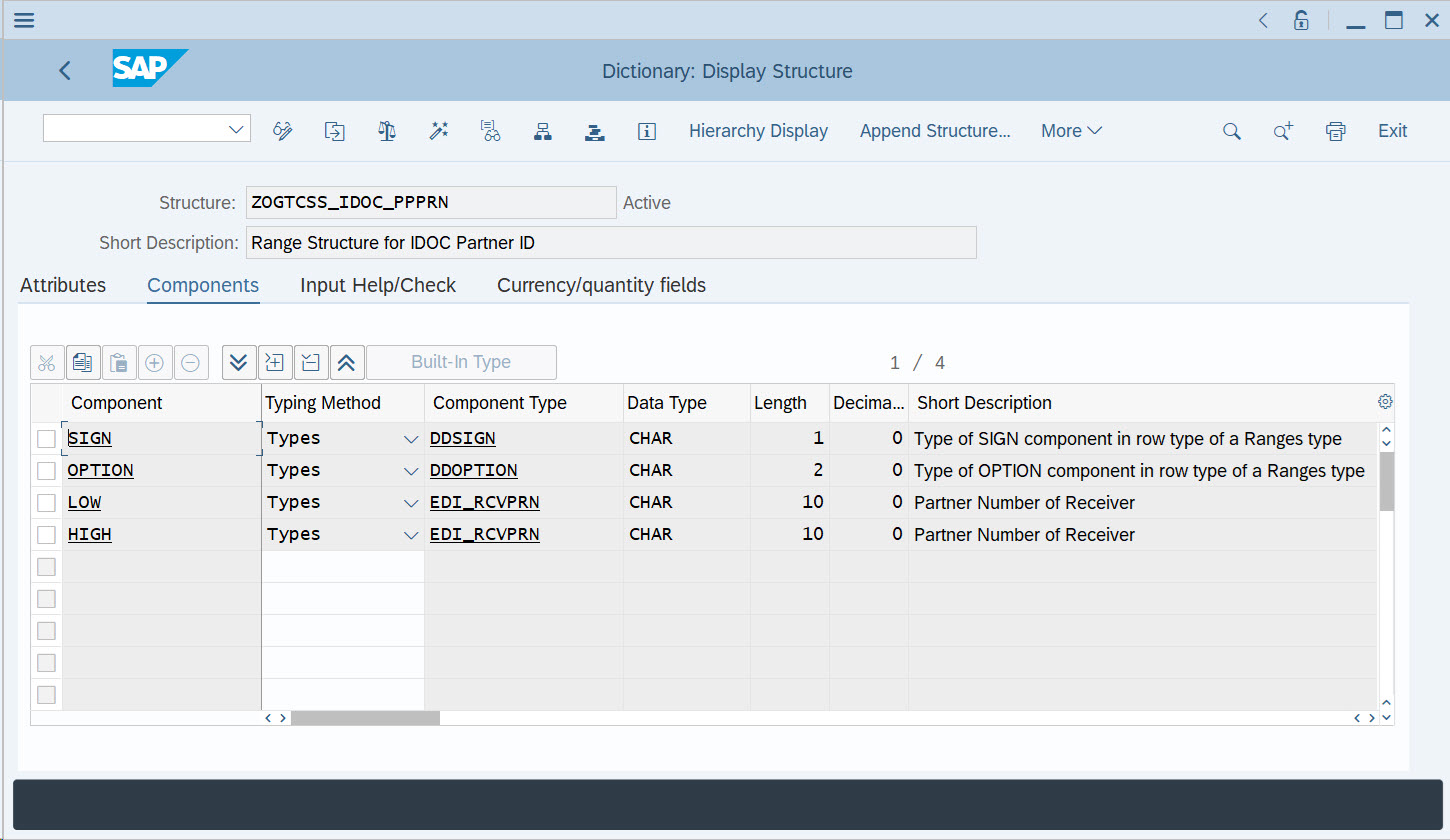
Task: Open the command field dropdown
Action: pyautogui.click(x=237, y=129)
